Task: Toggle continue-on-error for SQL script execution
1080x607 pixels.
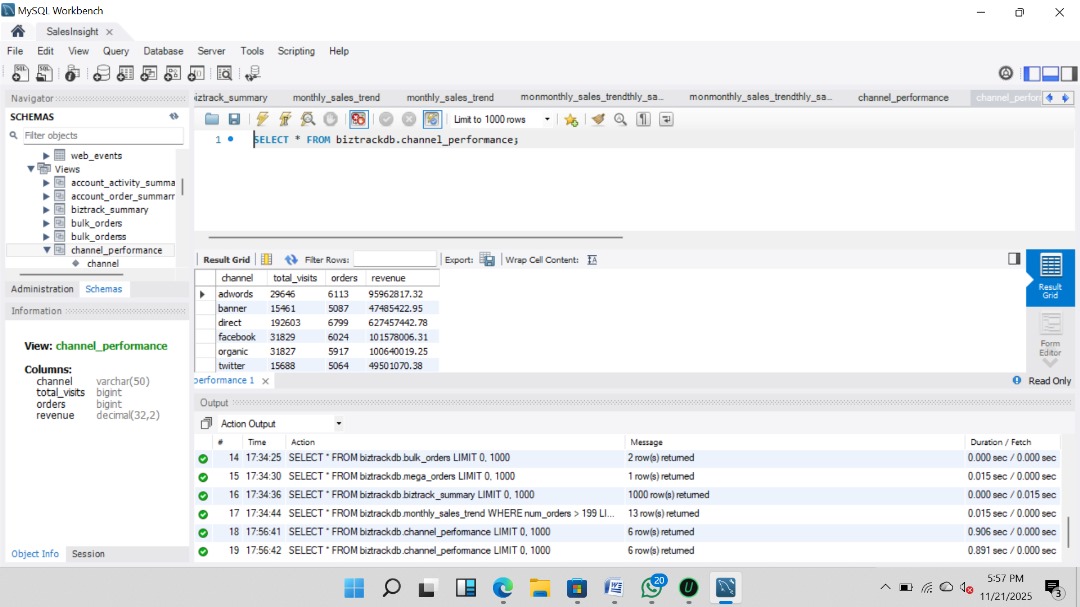Action: tap(359, 119)
